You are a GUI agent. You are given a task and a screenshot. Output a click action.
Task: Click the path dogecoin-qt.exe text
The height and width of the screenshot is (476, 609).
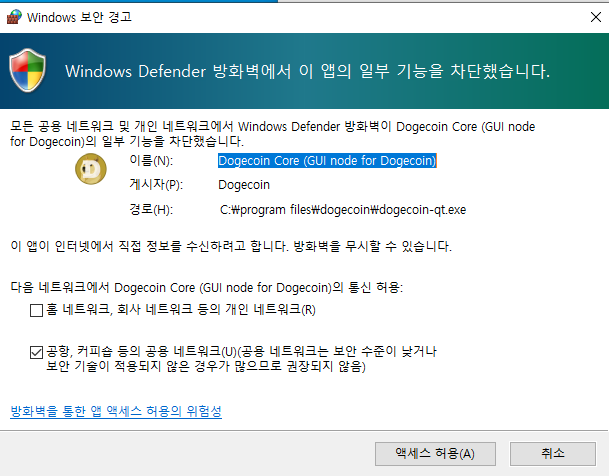coord(343,210)
